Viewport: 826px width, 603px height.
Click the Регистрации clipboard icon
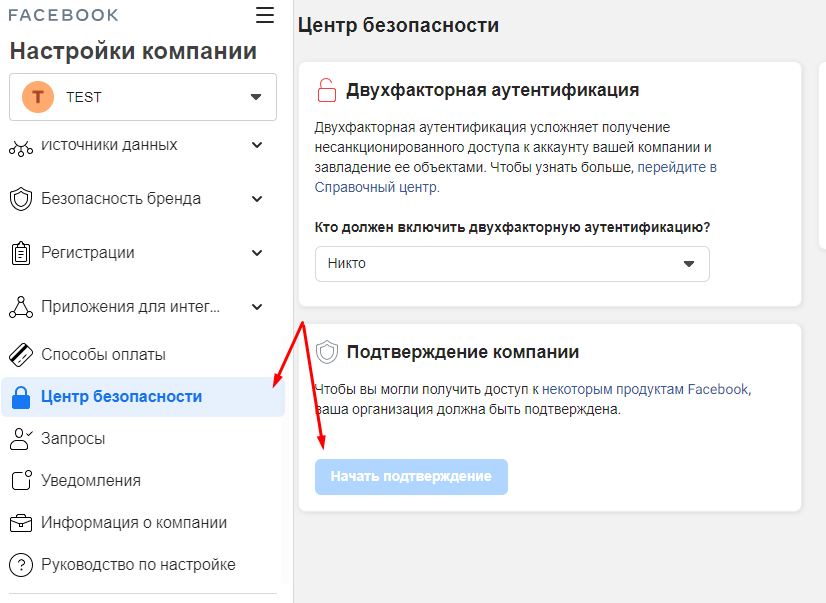point(21,253)
